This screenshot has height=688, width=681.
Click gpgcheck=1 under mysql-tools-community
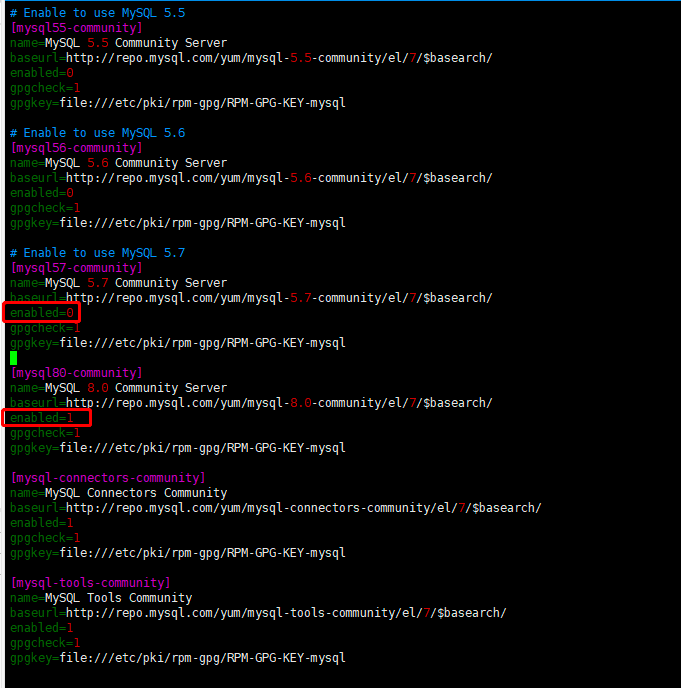click(45, 643)
